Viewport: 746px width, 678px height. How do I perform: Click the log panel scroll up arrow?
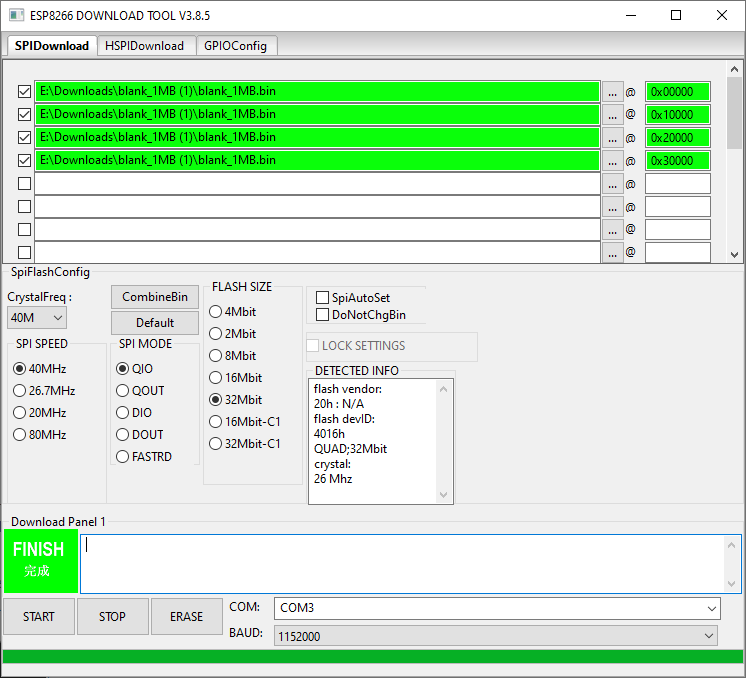[x=732, y=545]
